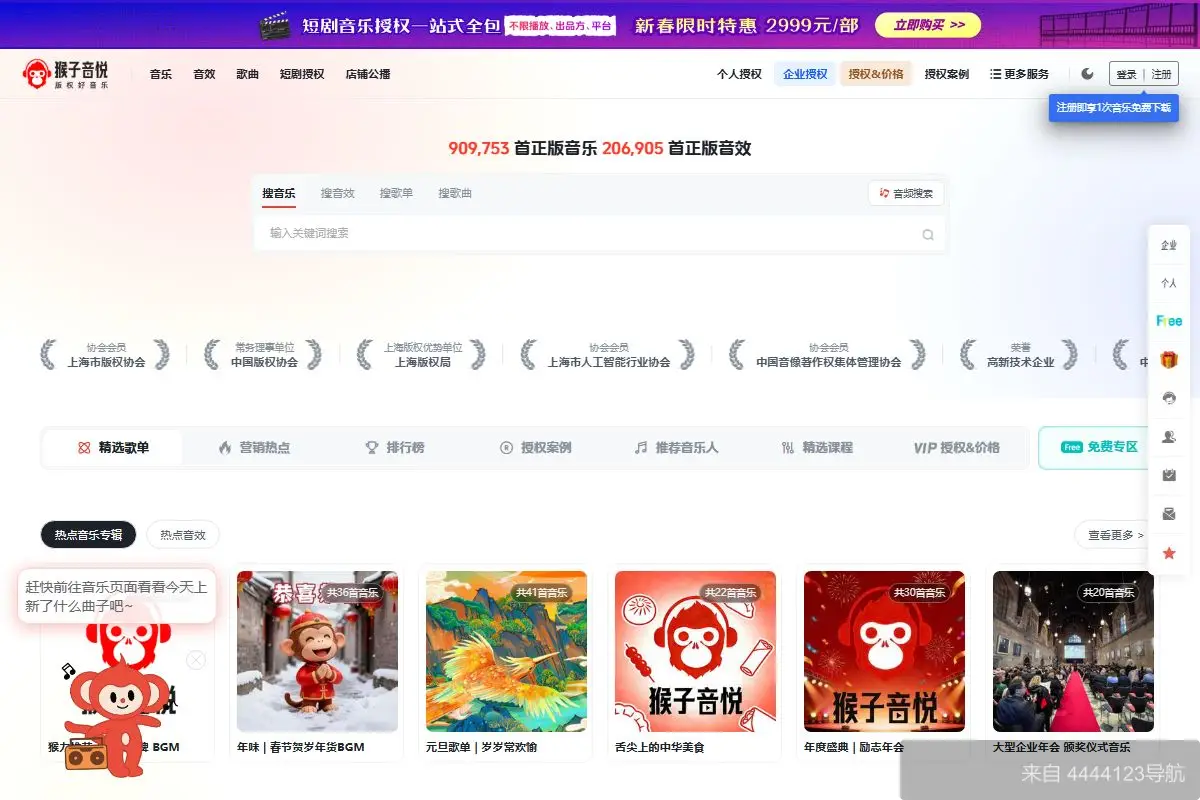Click the calendar icon in right sidebar

pos(1168,475)
